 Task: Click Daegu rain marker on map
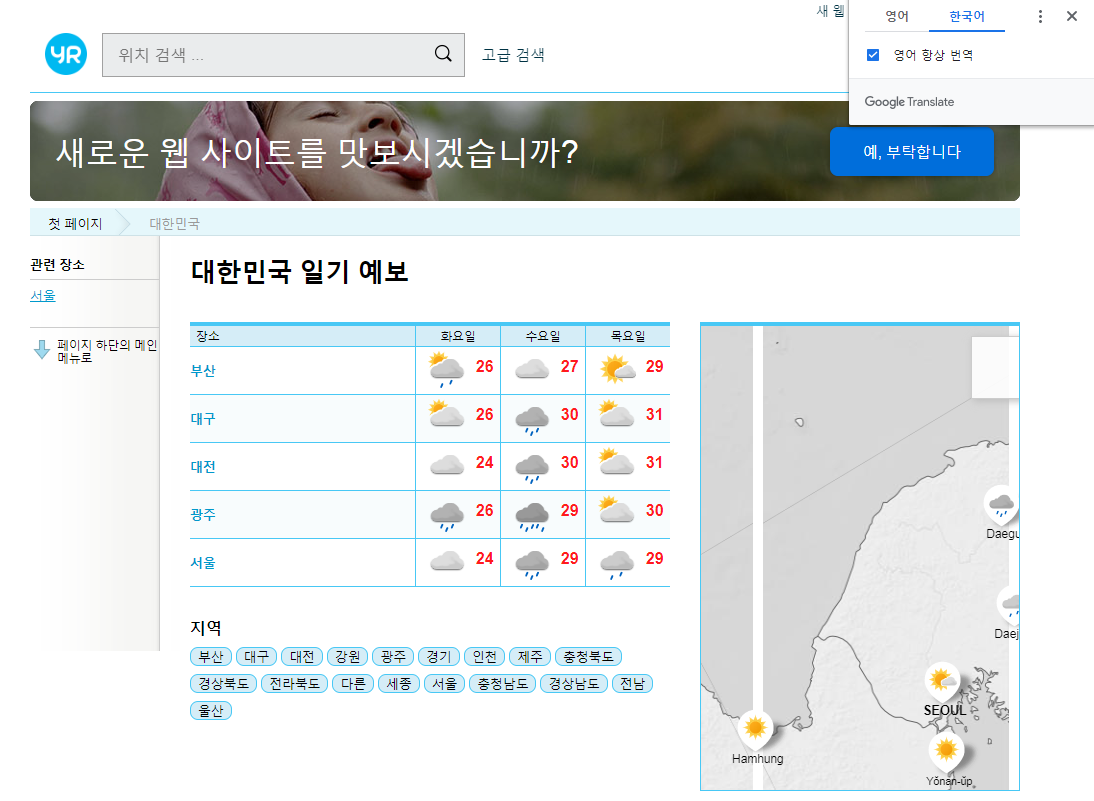[x=1001, y=505]
